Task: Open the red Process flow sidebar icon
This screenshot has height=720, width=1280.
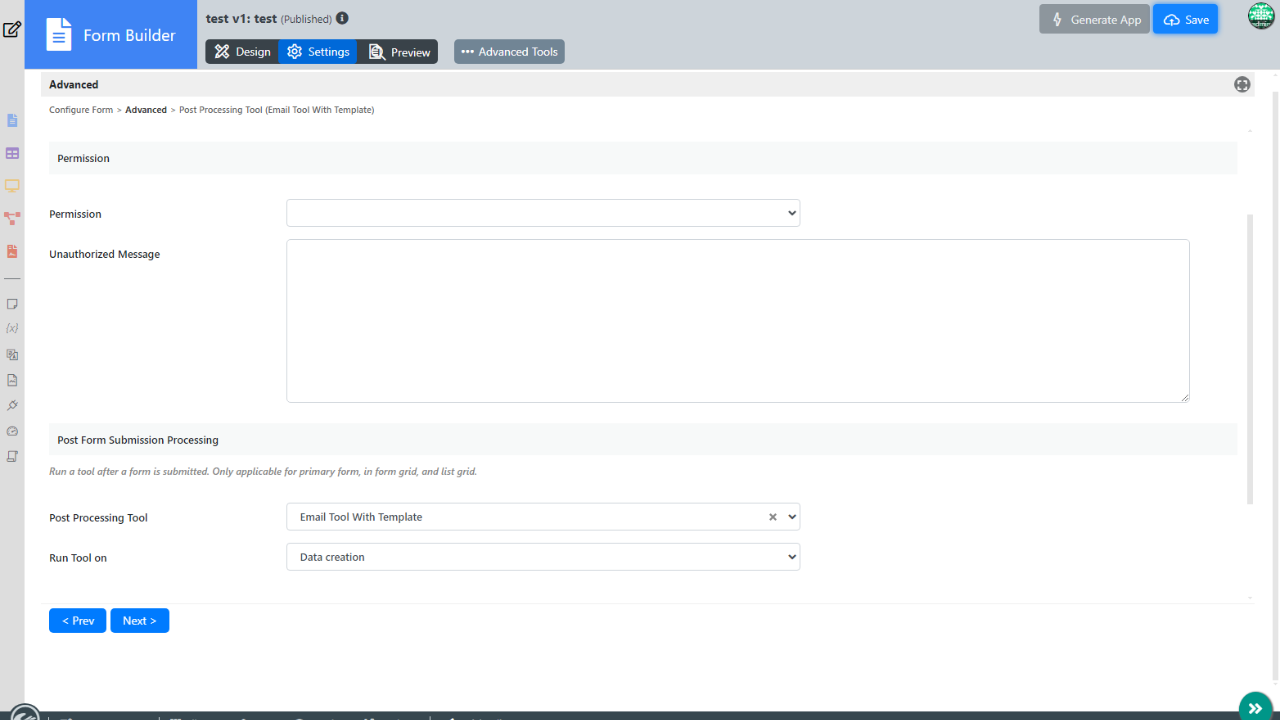Action: pos(12,218)
